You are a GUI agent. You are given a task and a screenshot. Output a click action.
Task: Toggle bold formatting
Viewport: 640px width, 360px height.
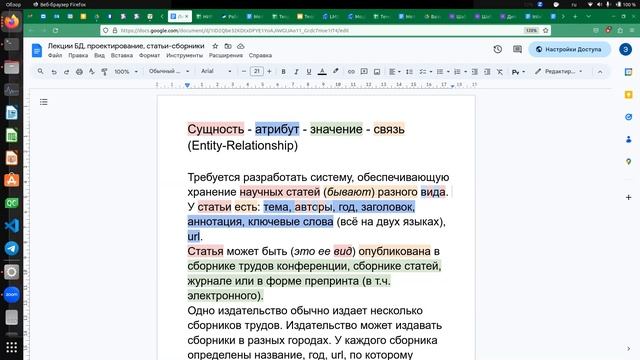[x=283, y=71]
